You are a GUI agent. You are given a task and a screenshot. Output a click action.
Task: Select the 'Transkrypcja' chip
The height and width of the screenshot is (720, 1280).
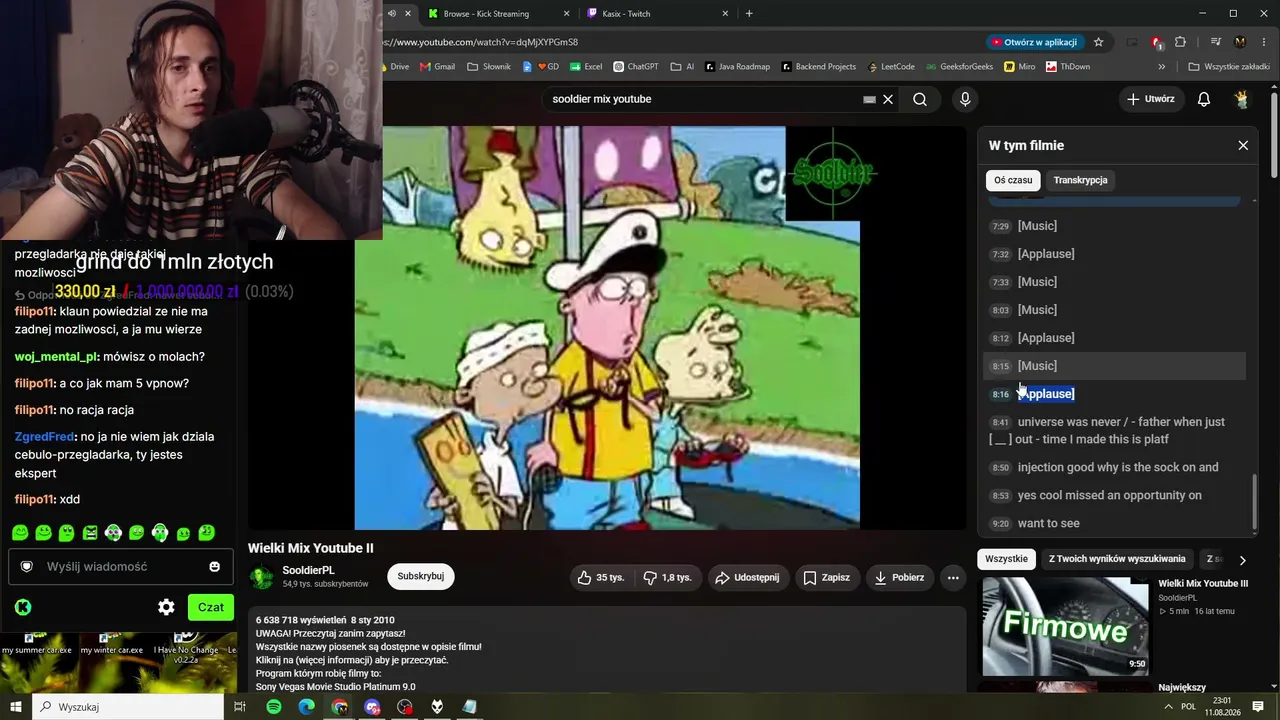coord(1081,180)
